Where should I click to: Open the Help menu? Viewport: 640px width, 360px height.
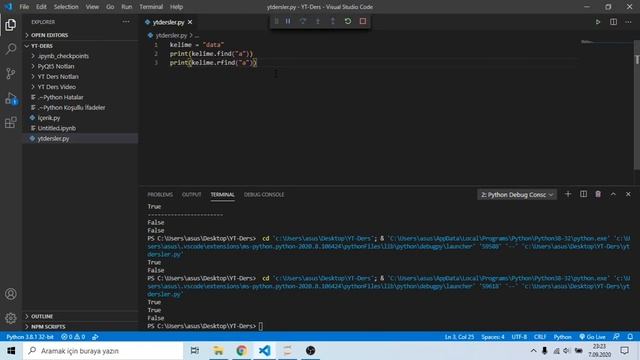[176, 7]
